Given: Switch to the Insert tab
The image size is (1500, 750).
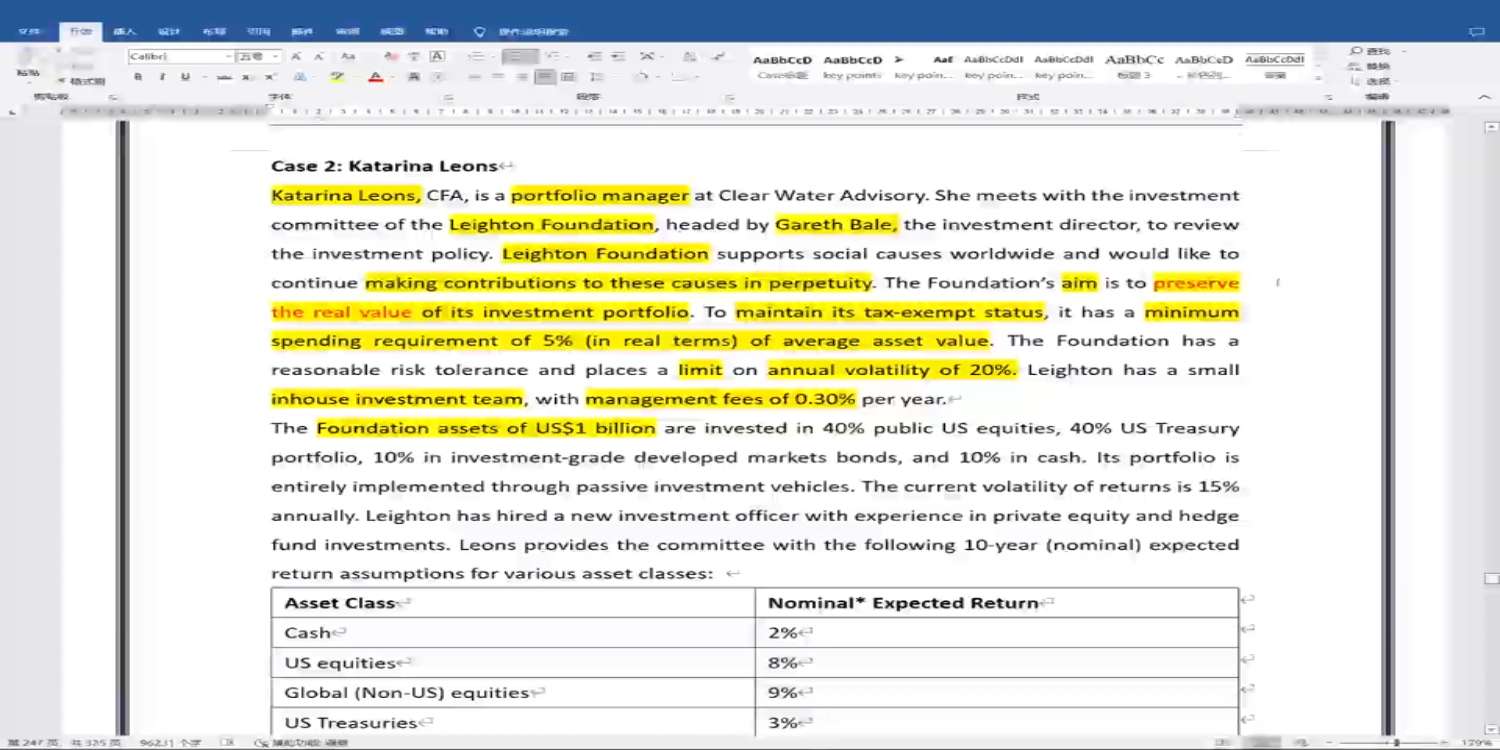Looking at the screenshot, I should click(125, 32).
